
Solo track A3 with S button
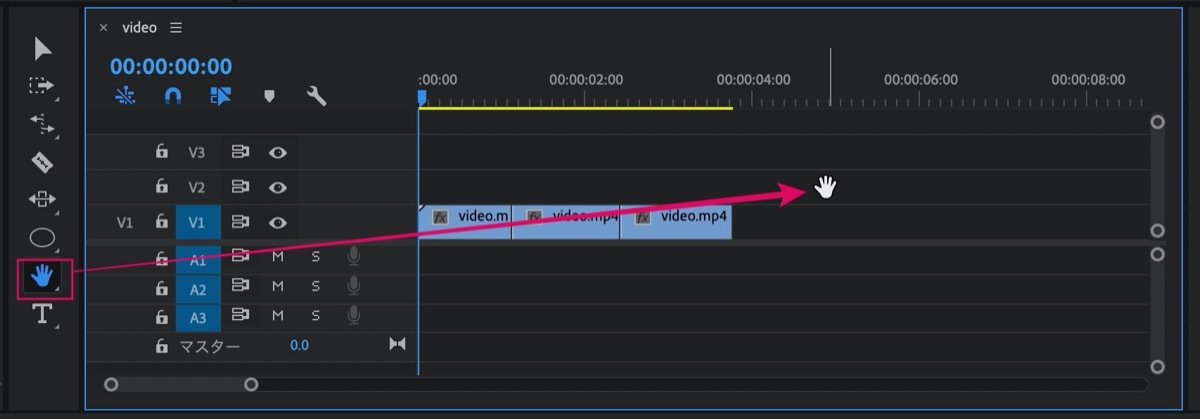click(x=315, y=315)
